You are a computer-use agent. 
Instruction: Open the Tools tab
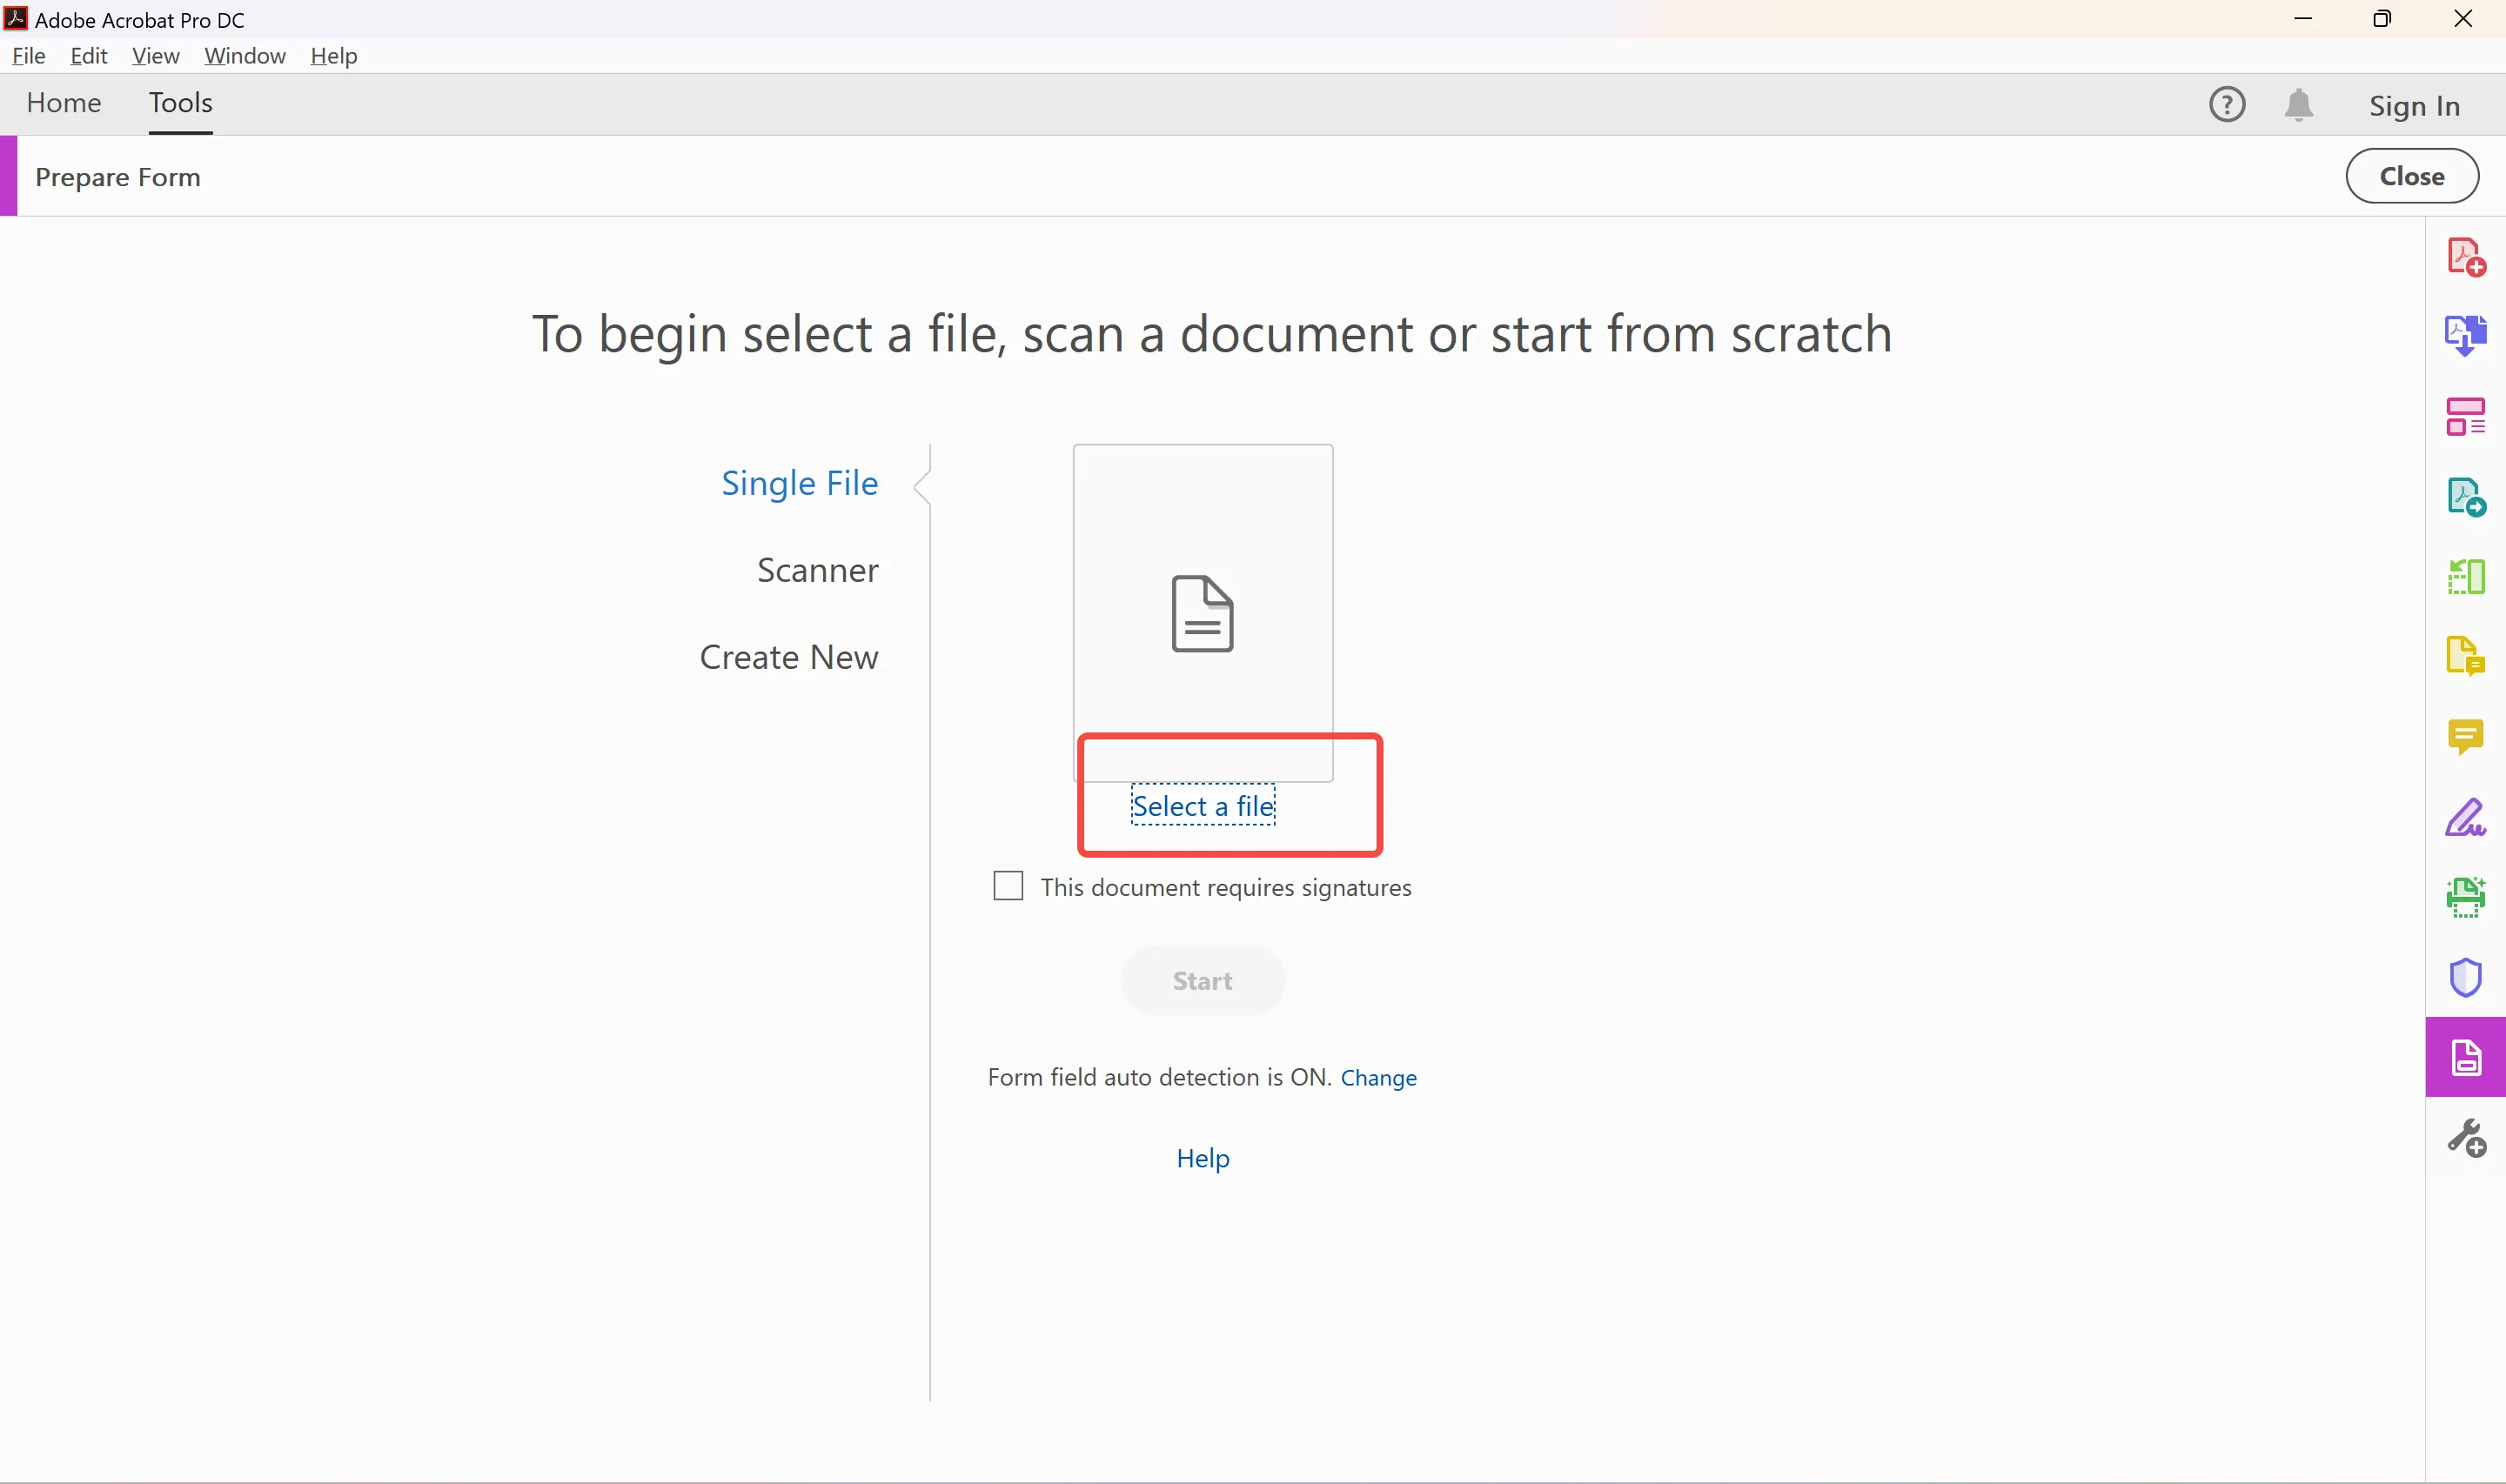(180, 103)
